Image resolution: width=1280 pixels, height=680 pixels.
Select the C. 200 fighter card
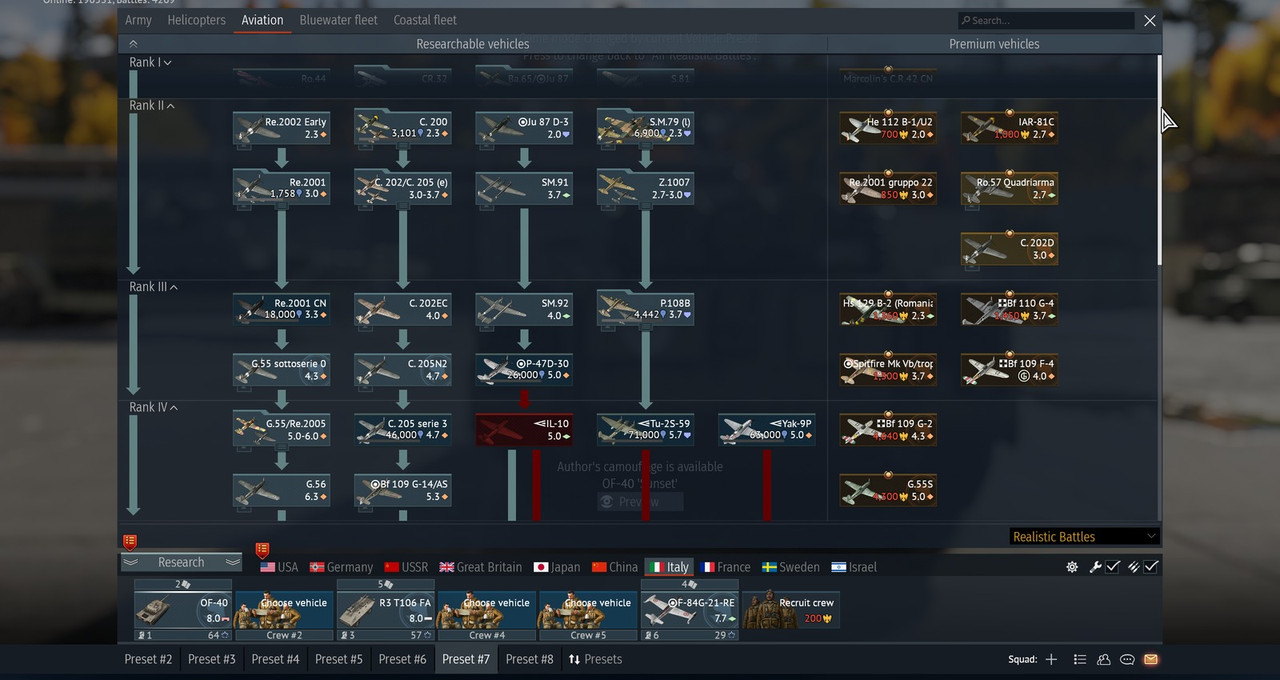[402, 128]
